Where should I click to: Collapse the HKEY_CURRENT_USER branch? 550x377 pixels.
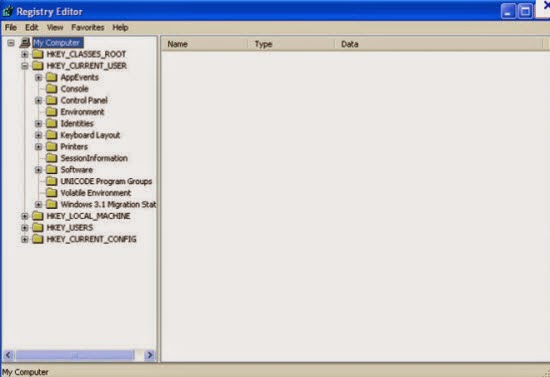(25, 66)
